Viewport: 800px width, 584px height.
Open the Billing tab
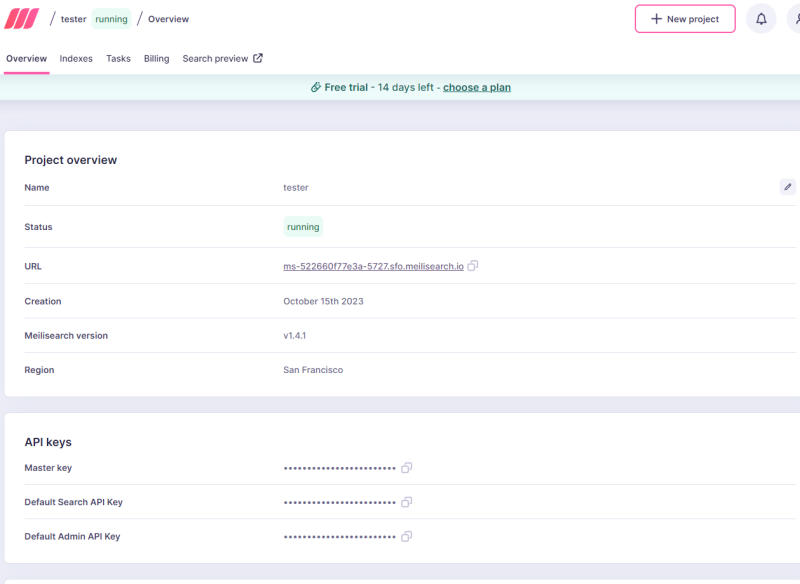157,59
